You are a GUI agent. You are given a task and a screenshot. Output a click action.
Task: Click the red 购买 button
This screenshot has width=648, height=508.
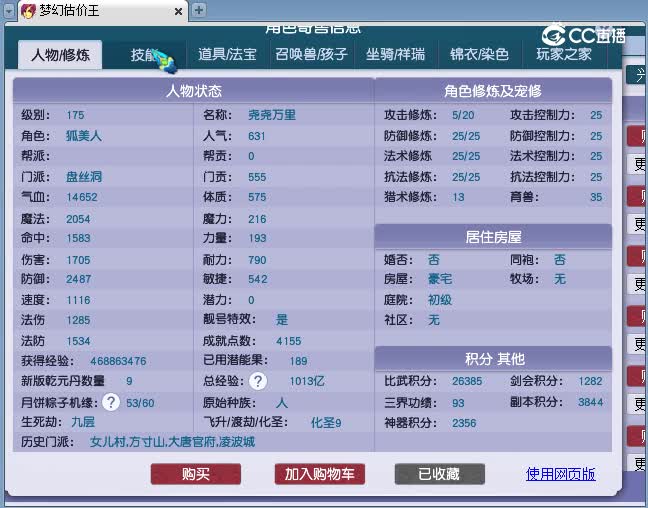click(x=196, y=474)
